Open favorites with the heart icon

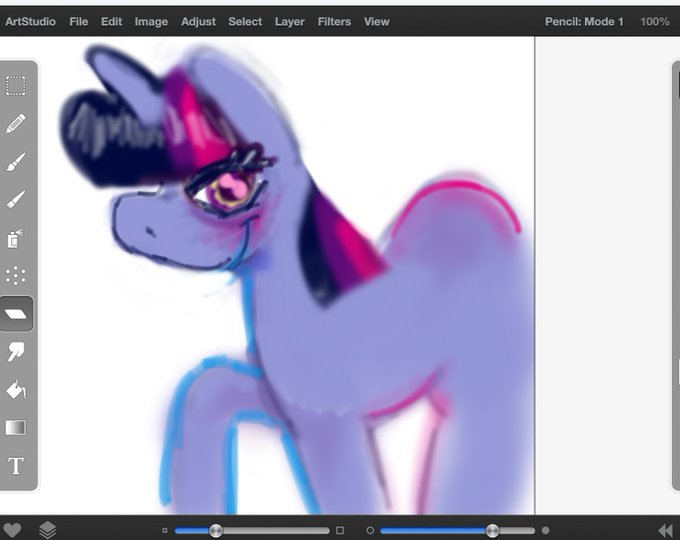[x=12, y=530]
